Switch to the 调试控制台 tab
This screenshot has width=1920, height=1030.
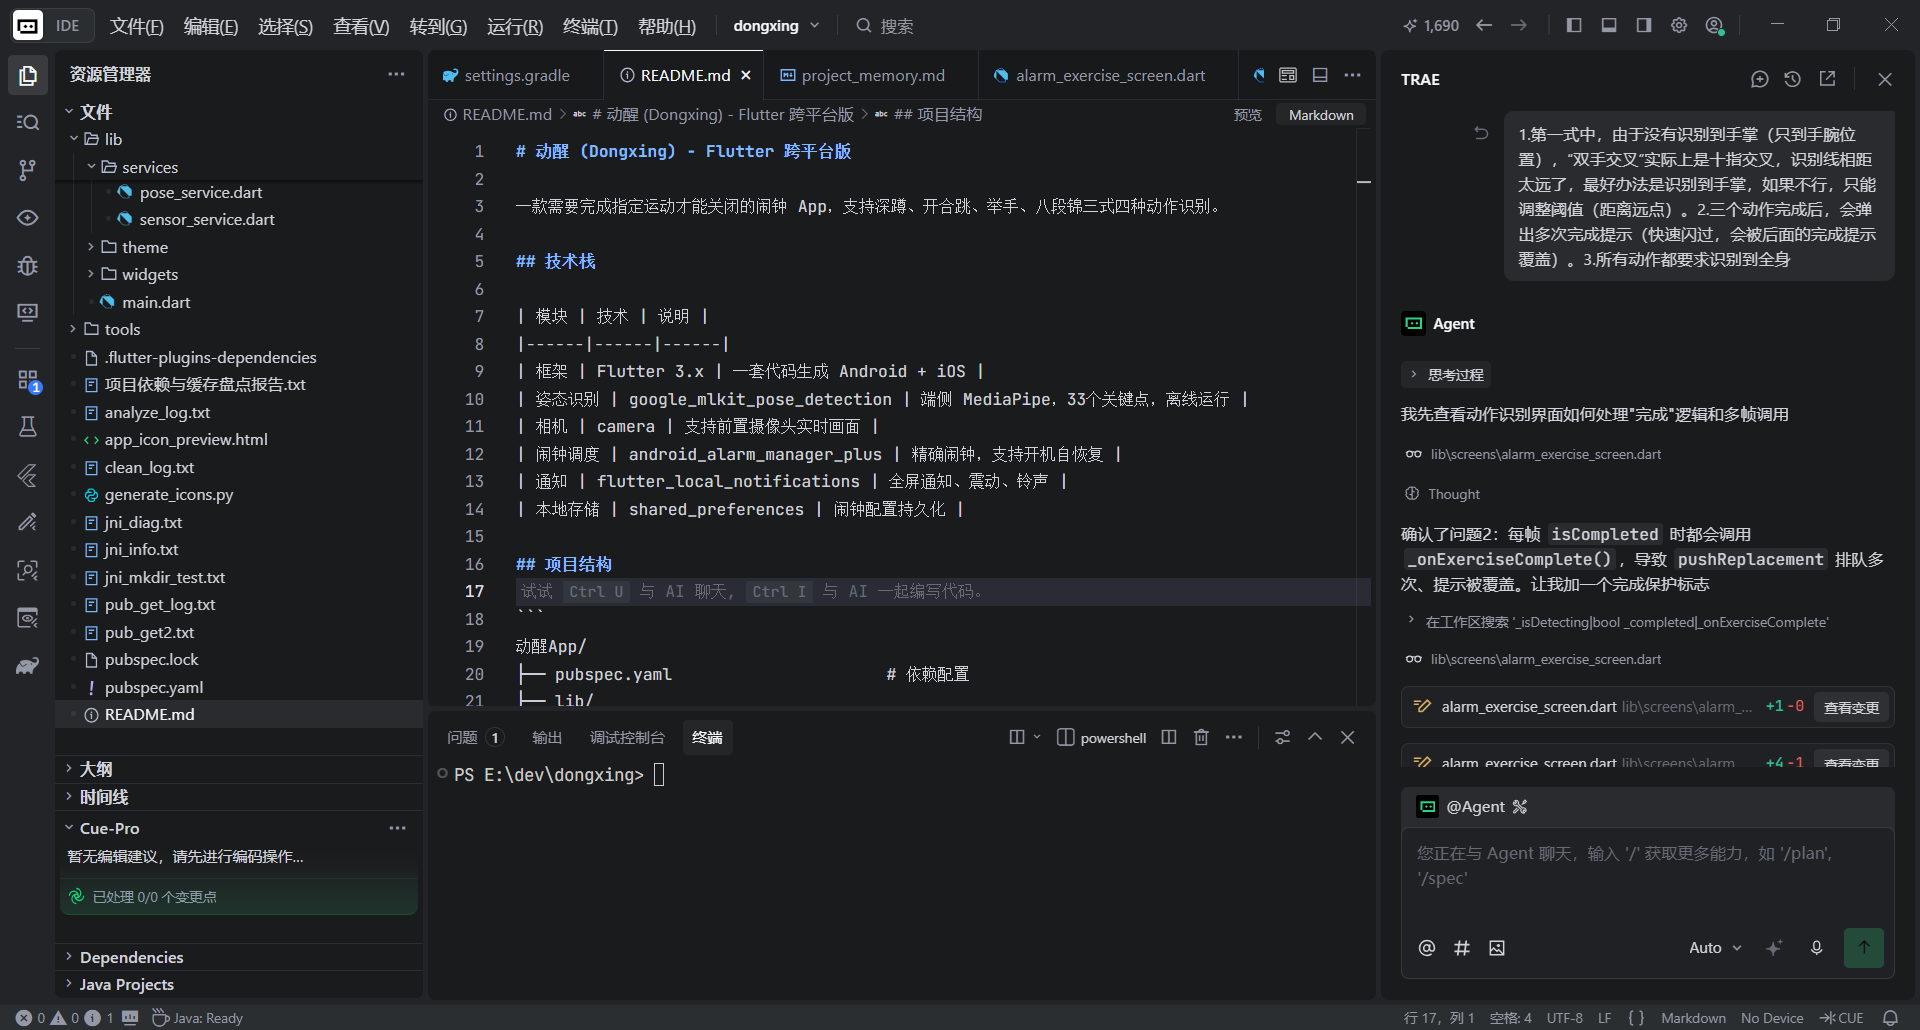tap(627, 738)
